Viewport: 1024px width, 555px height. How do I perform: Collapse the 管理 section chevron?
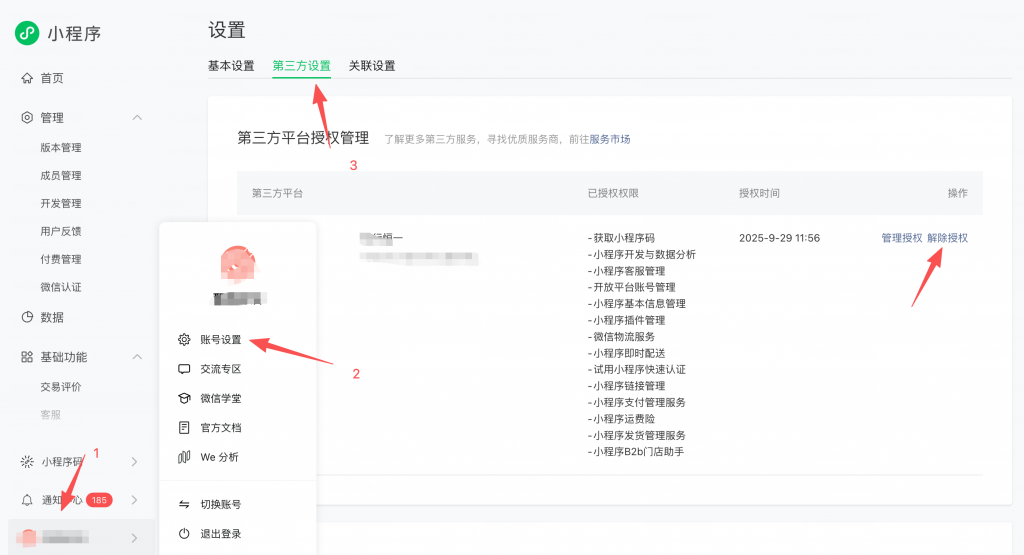click(x=137, y=118)
